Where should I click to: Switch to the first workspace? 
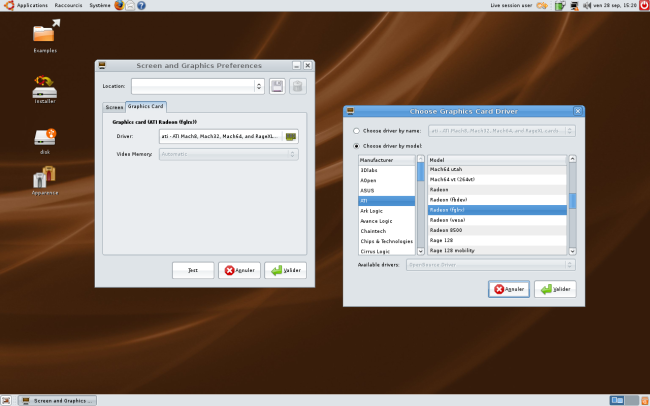pyautogui.click(x=617, y=400)
